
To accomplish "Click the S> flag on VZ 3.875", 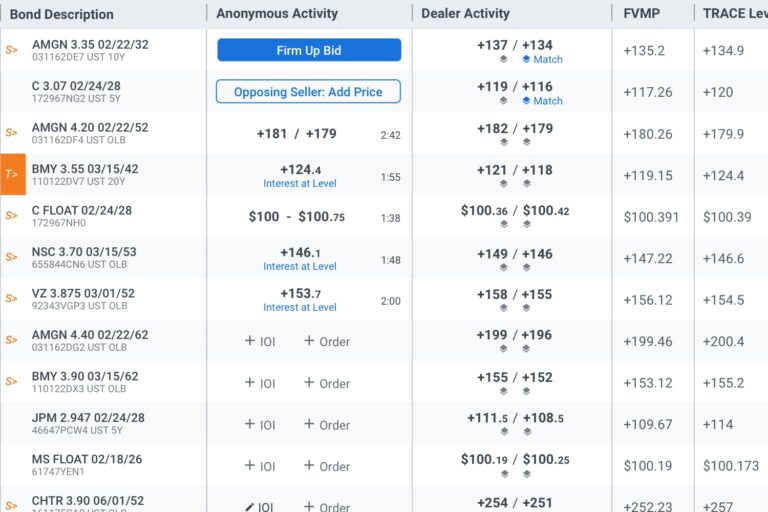I will pos(12,298).
